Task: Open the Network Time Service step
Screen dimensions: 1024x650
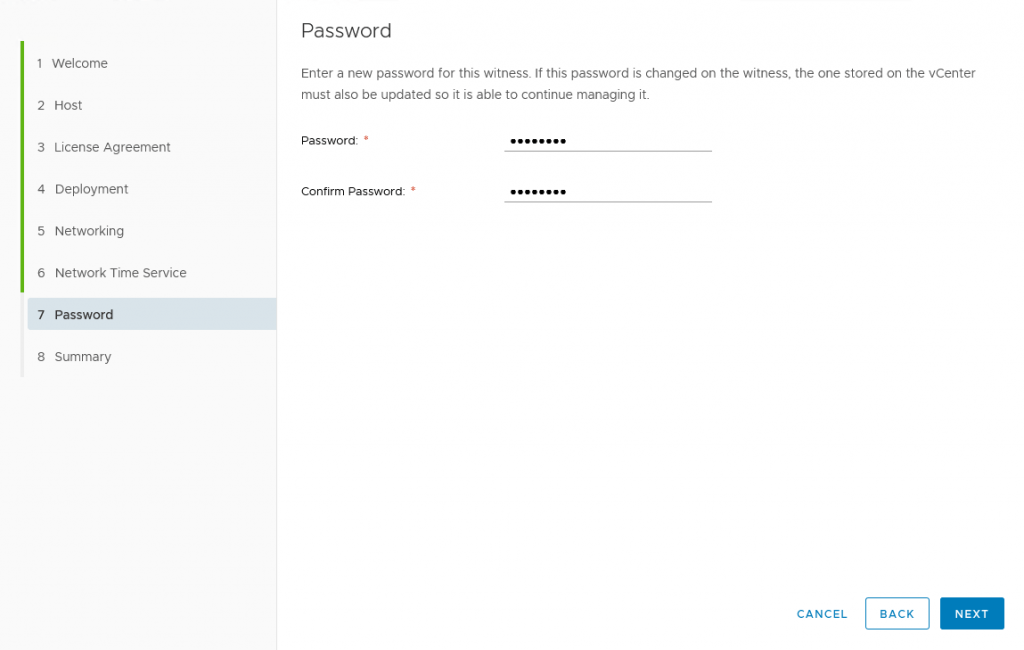Action: (x=120, y=273)
